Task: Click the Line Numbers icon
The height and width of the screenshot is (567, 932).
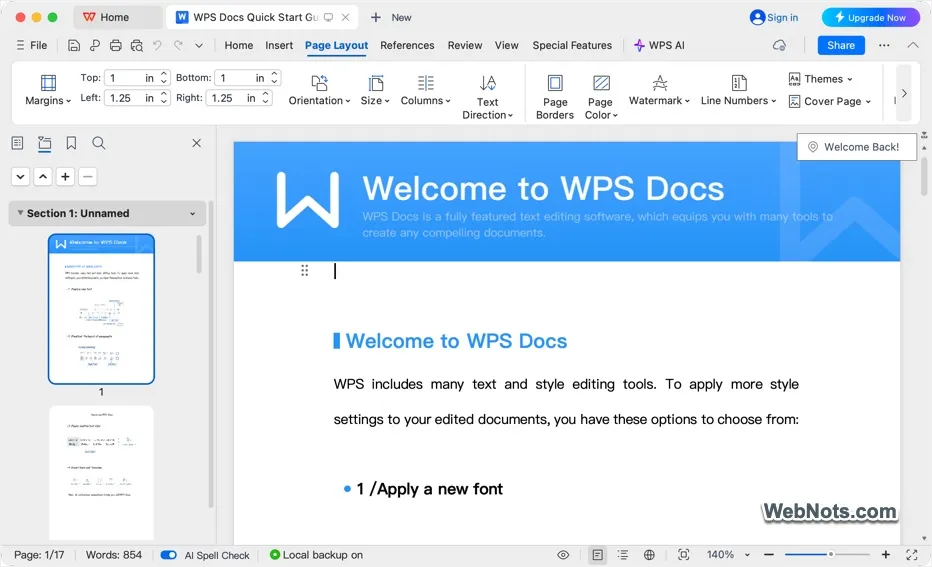Action: pyautogui.click(x=739, y=84)
